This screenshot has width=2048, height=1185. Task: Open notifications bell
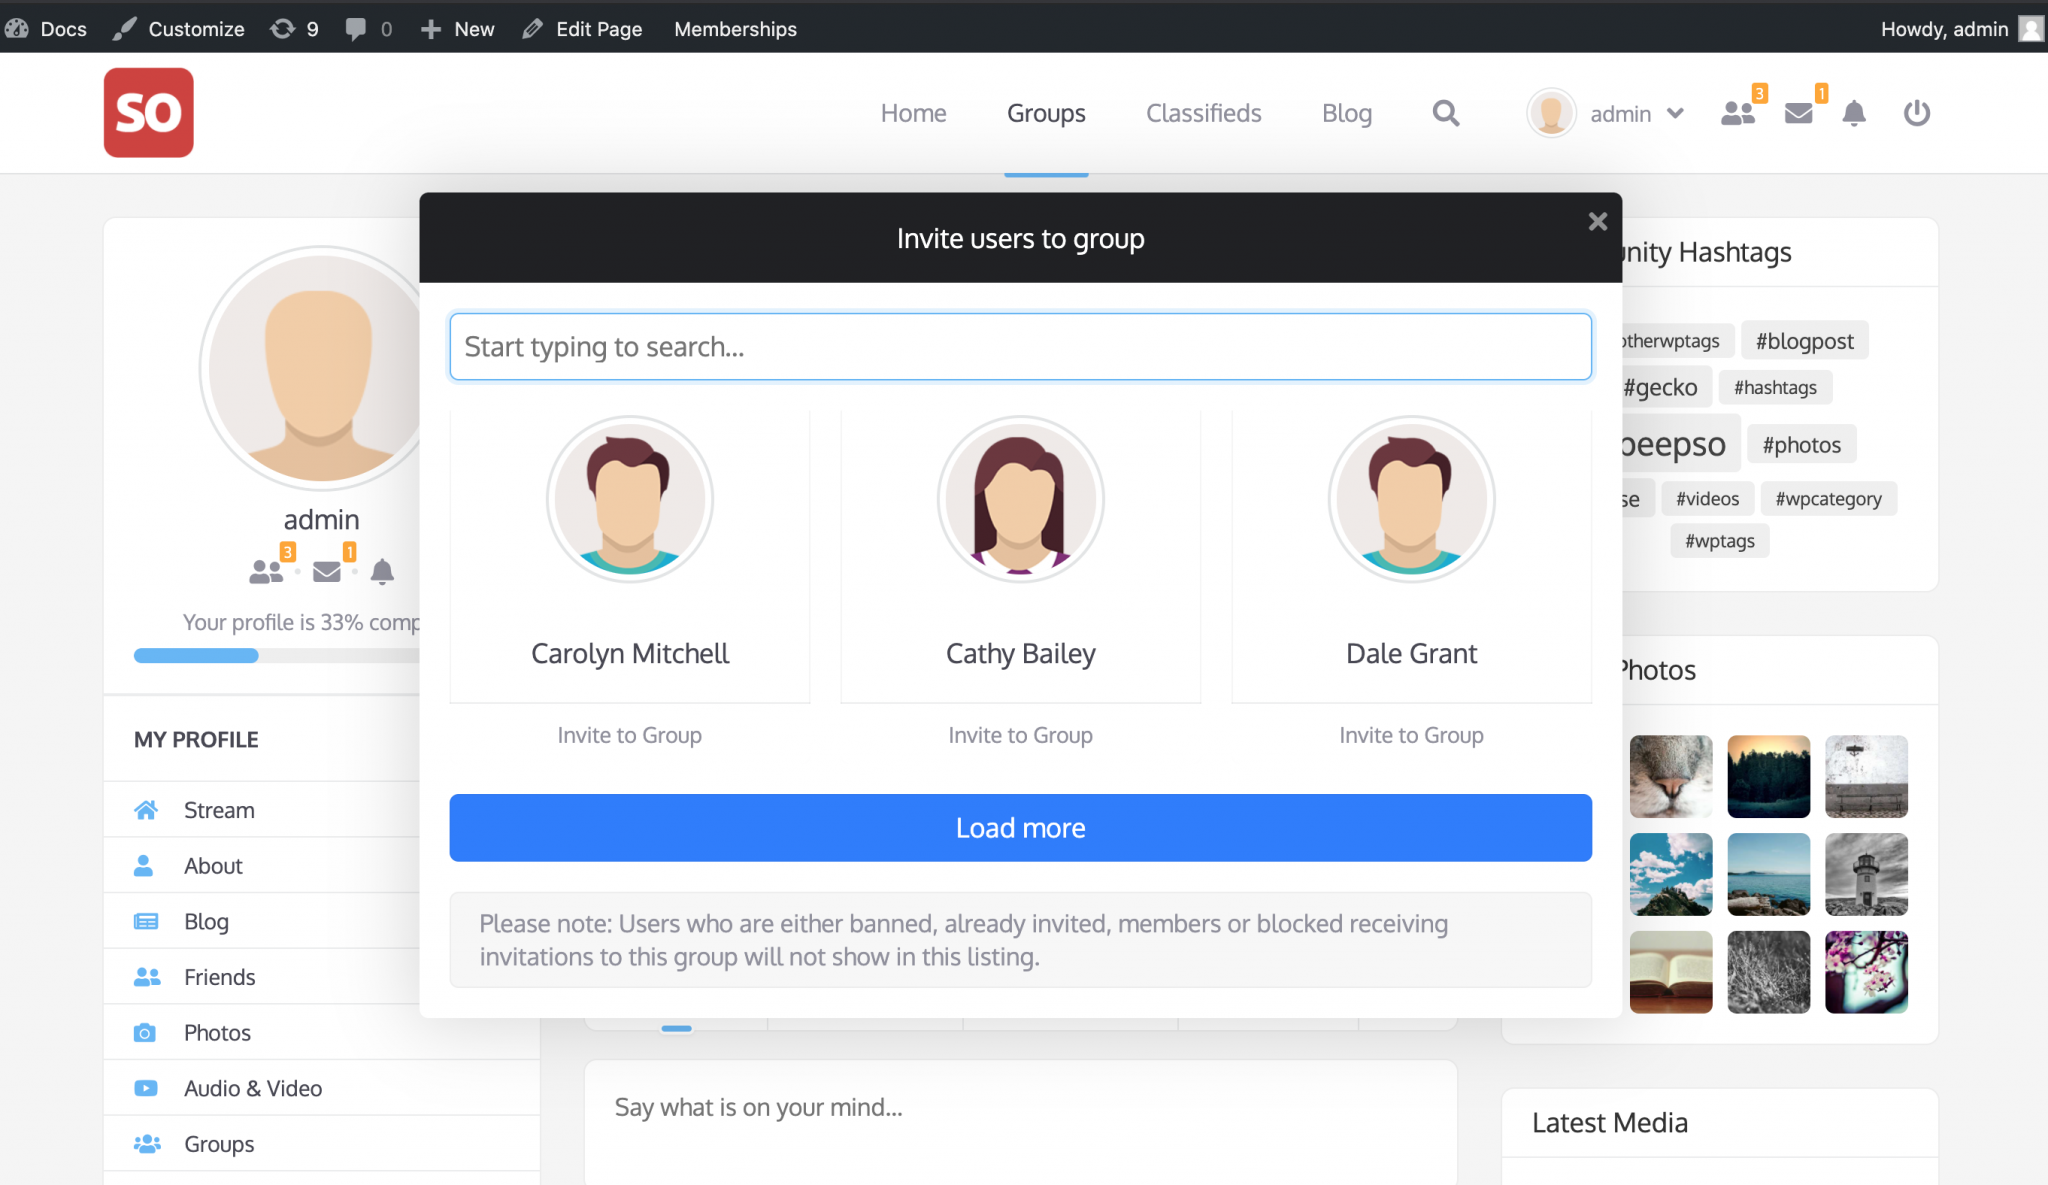point(1854,113)
